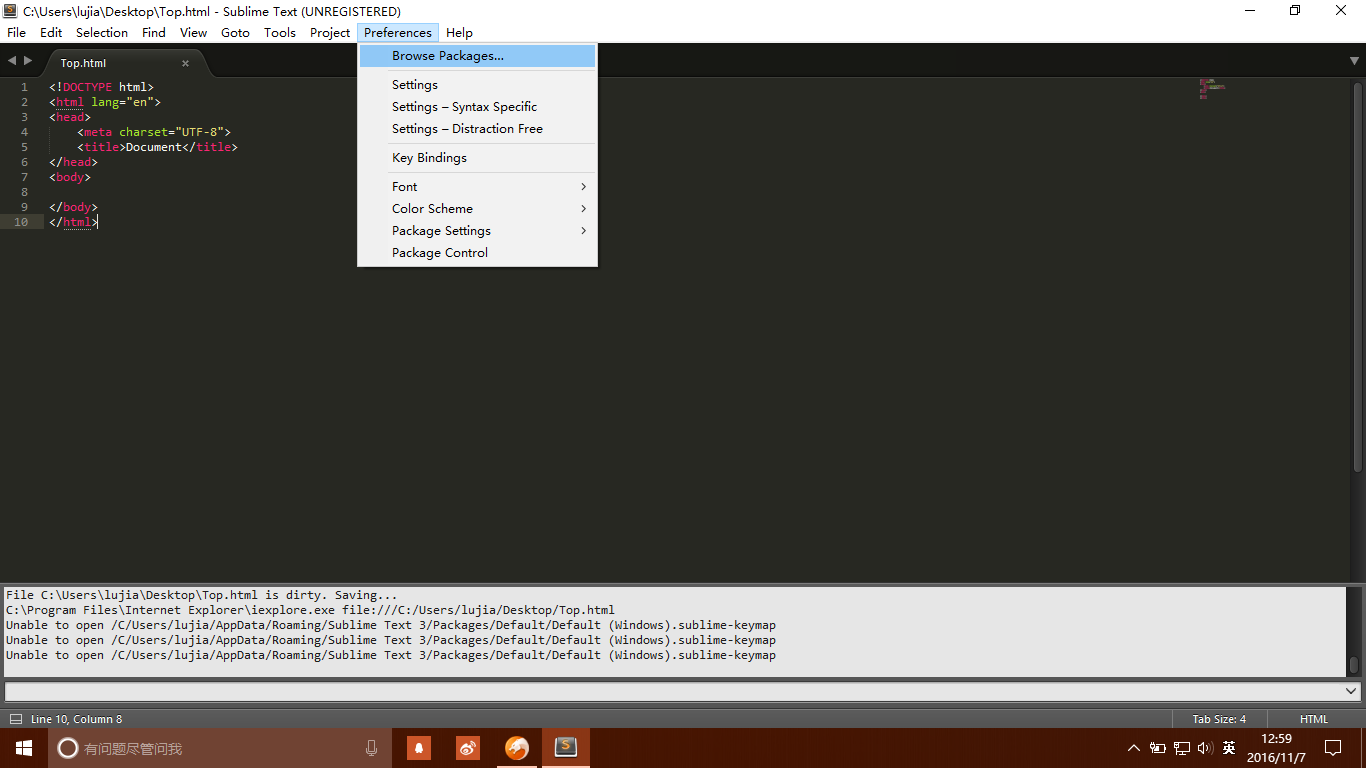Choose Settings – Syntax Specific

tap(477, 107)
